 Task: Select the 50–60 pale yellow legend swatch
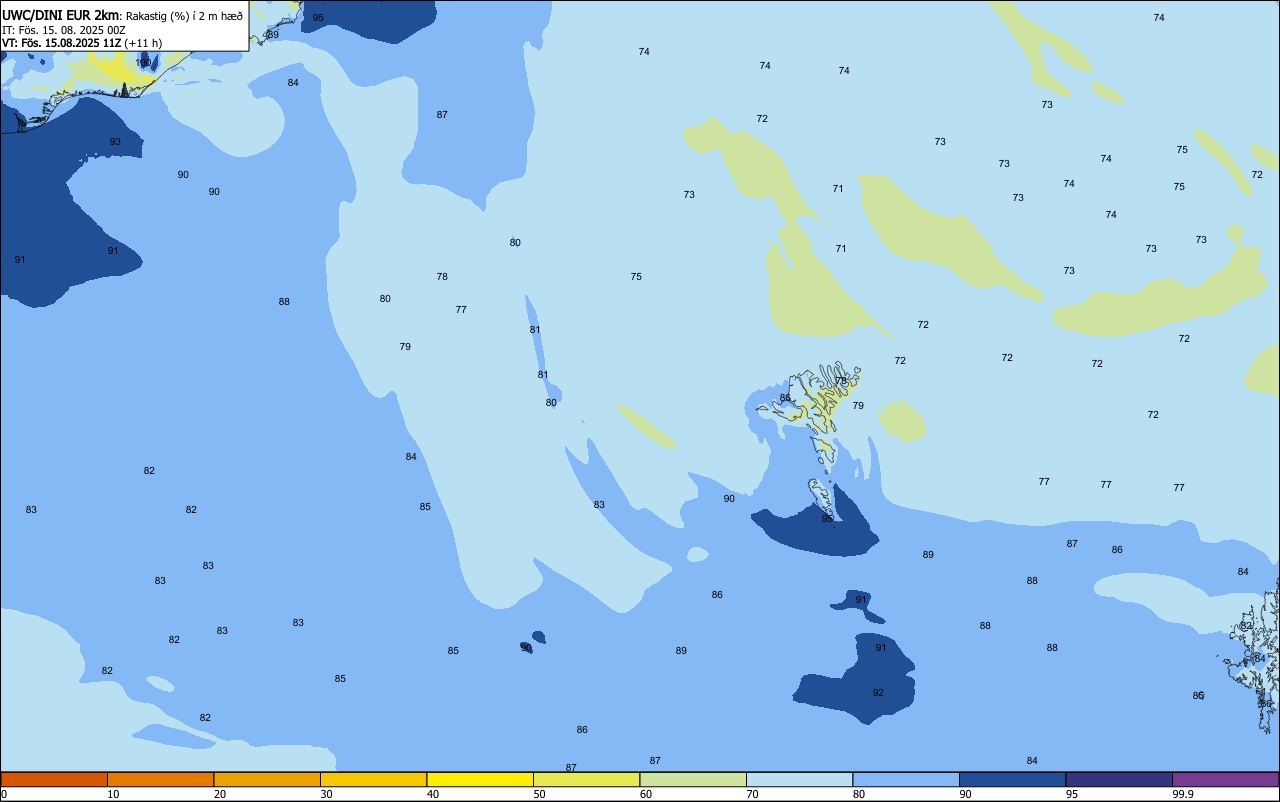click(x=586, y=779)
